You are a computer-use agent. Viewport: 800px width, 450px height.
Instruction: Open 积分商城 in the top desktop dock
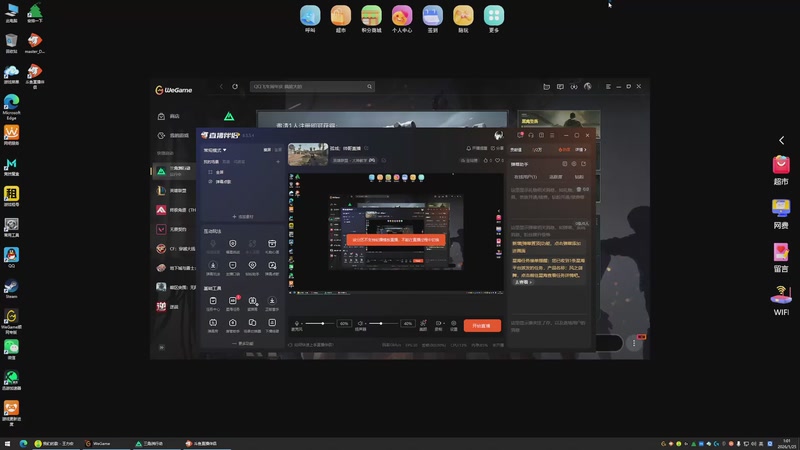coord(371,19)
